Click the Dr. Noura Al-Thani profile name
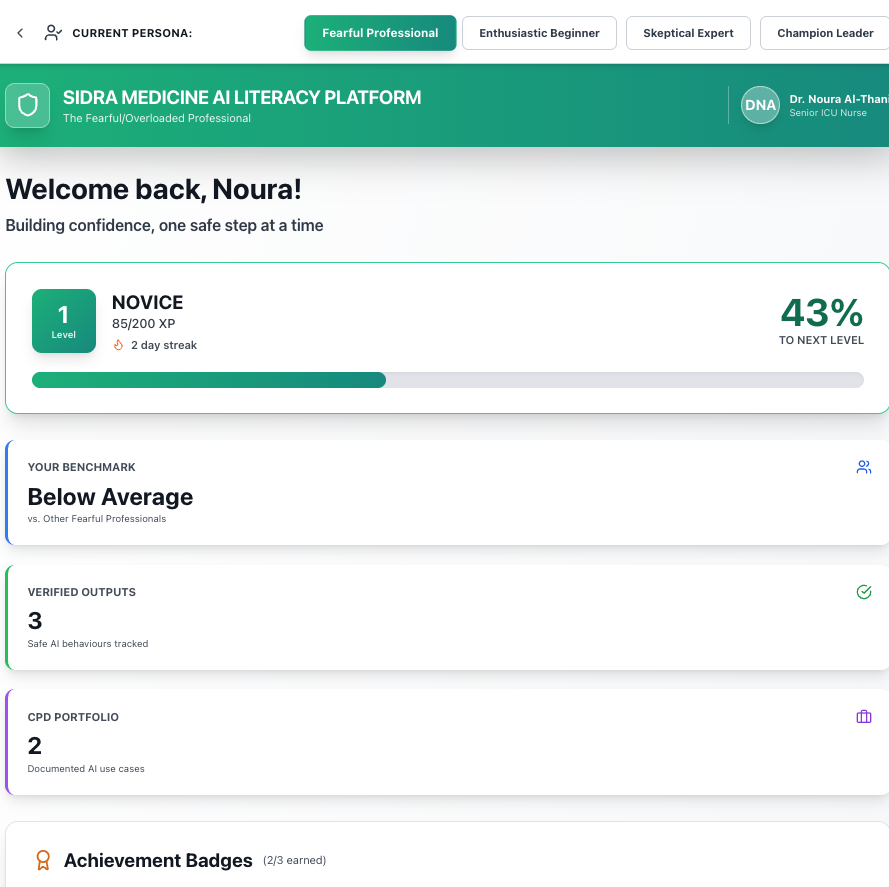 [x=838, y=99]
